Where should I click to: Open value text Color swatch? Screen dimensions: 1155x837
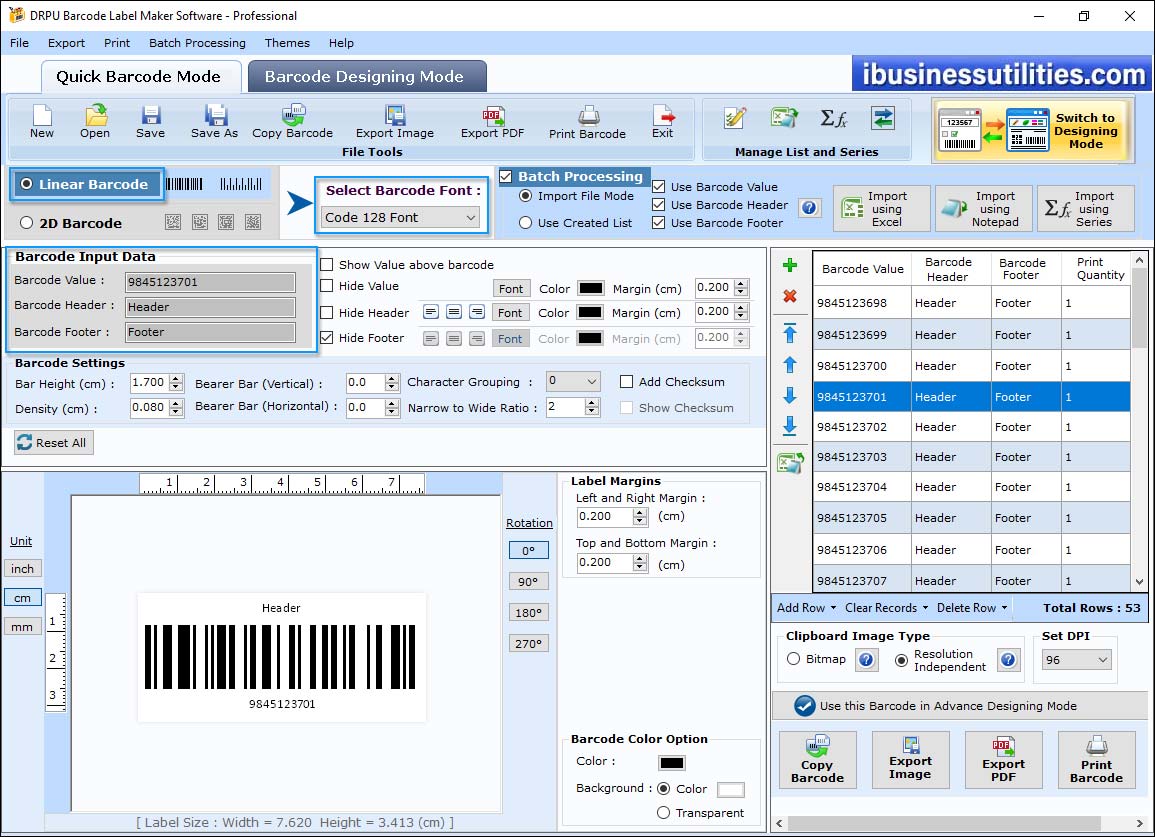[591, 288]
